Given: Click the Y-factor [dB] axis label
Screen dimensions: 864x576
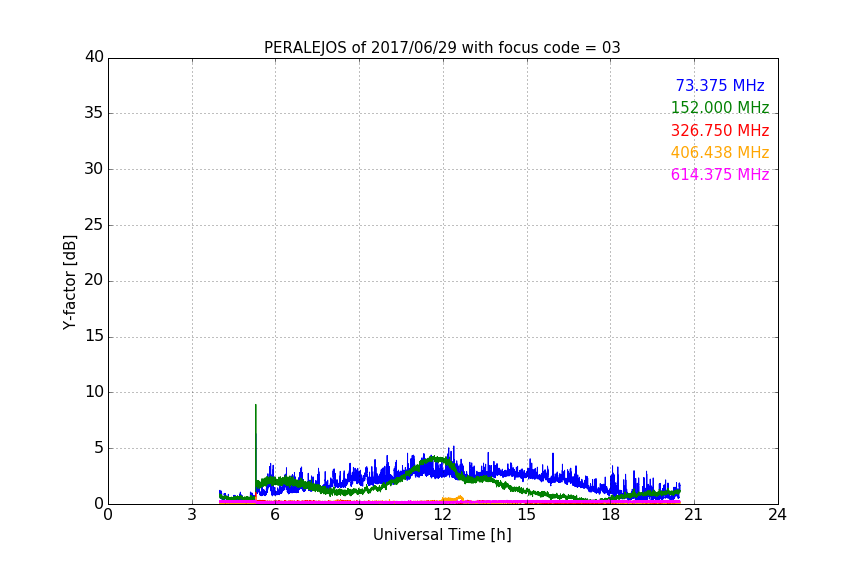Looking at the screenshot, I should coord(69,282).
